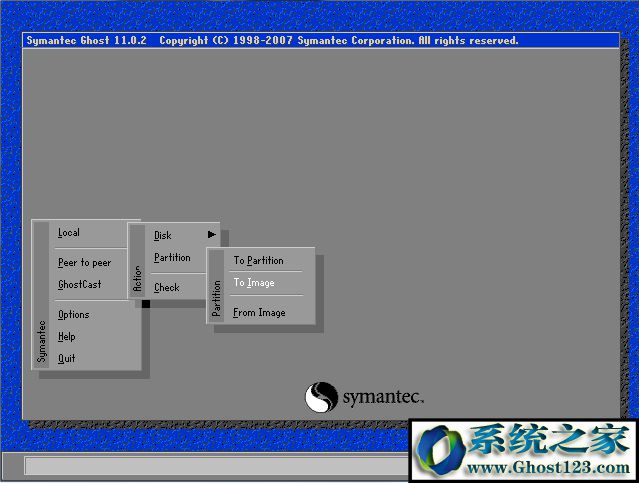
Task: Select To Partition option
Action: (x=258, y=260)
